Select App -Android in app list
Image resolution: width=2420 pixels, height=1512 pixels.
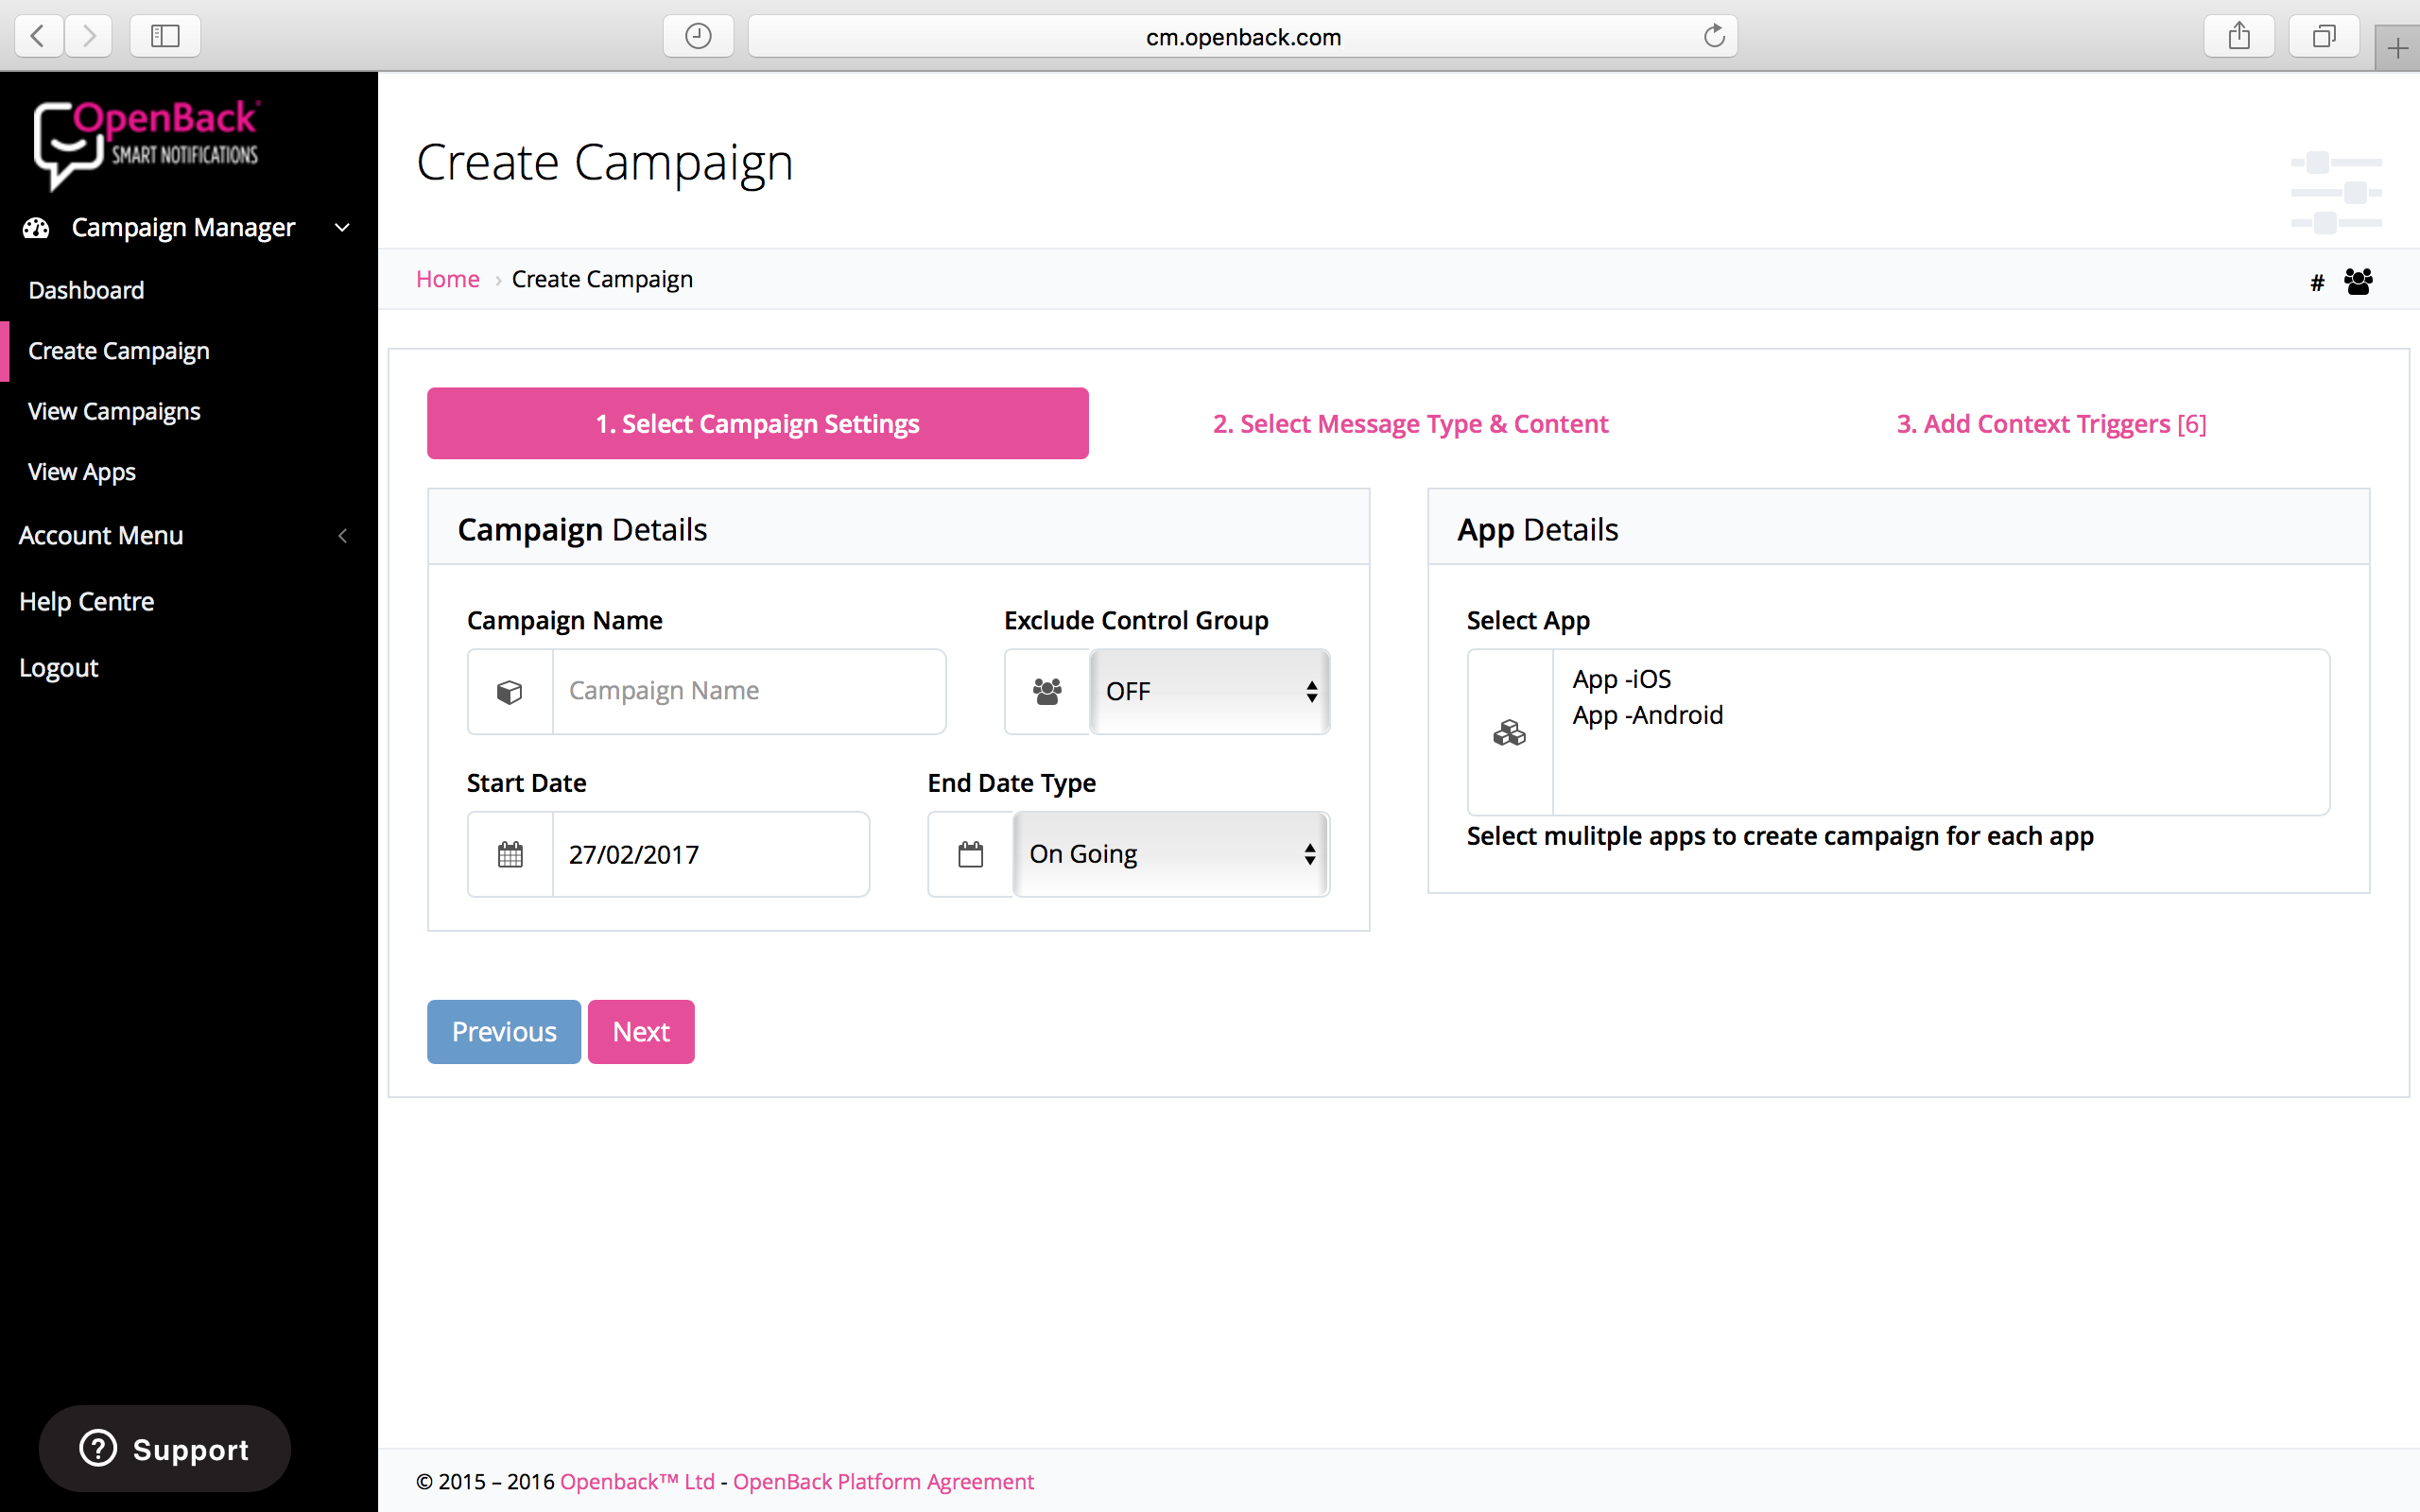tap(1647, 715)
